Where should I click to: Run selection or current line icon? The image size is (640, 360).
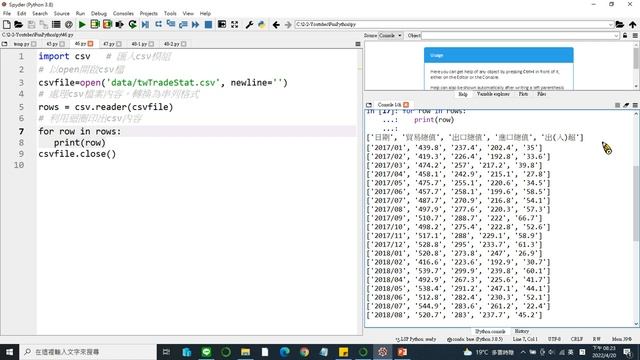click(x=120, y=24)
